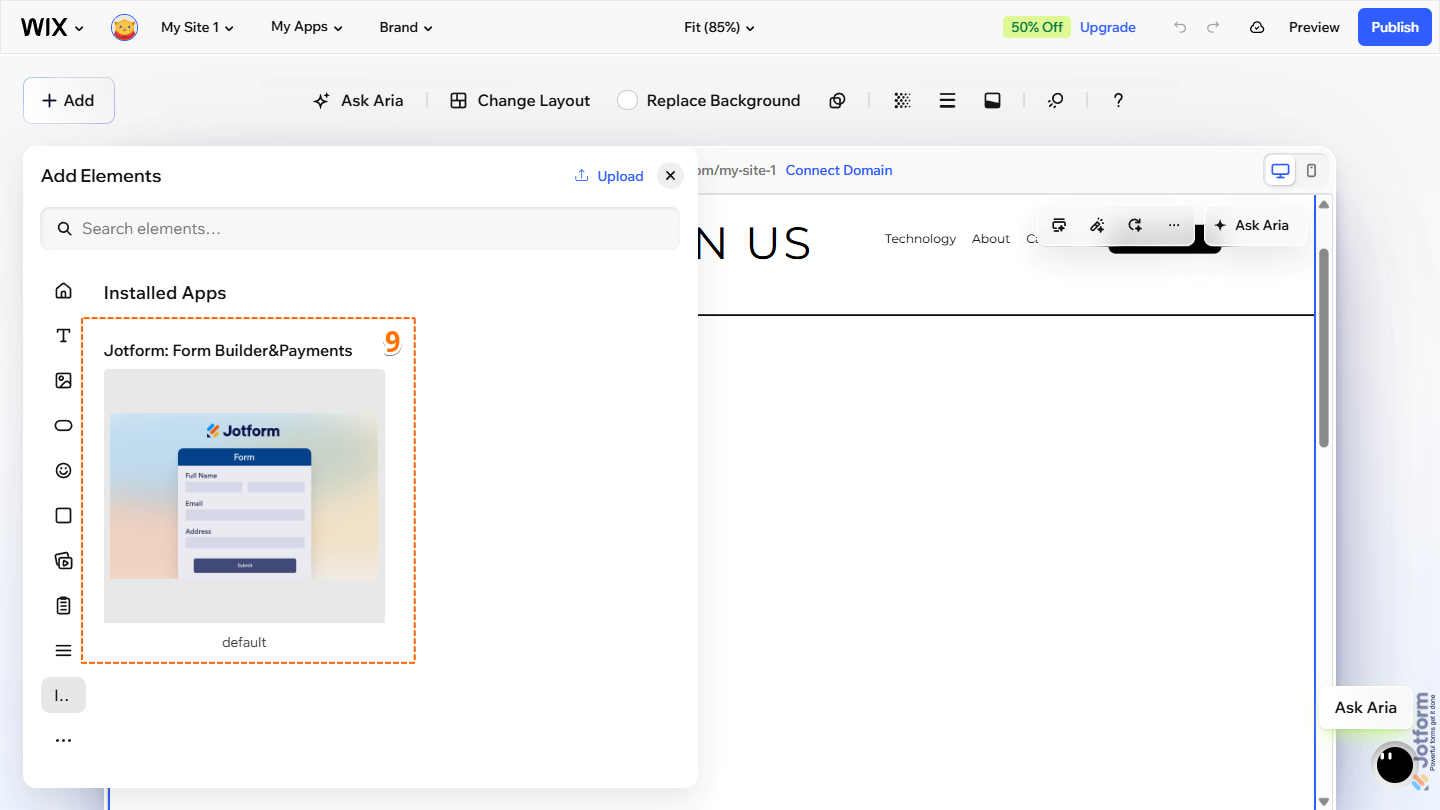
Task: Click the AI magic wand icon
Action: 1097,225
